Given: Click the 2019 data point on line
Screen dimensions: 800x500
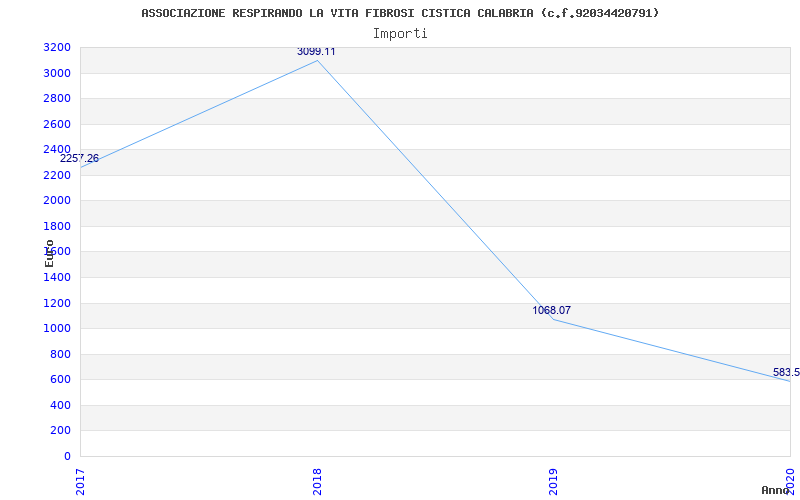Looking at the screenshot, I should (554, 320).
